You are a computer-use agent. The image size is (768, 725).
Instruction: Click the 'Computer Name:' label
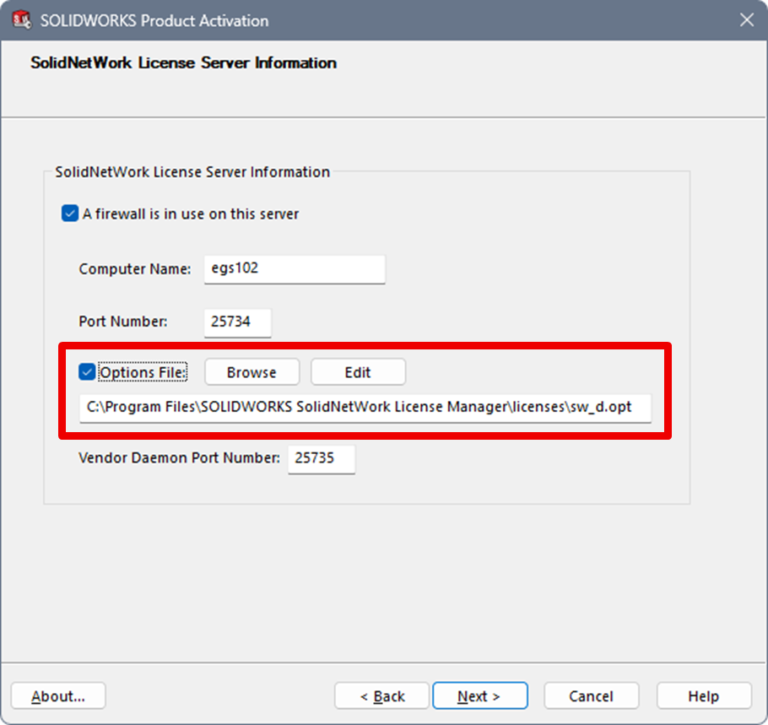pyautogui.click(x=135, y=269)
